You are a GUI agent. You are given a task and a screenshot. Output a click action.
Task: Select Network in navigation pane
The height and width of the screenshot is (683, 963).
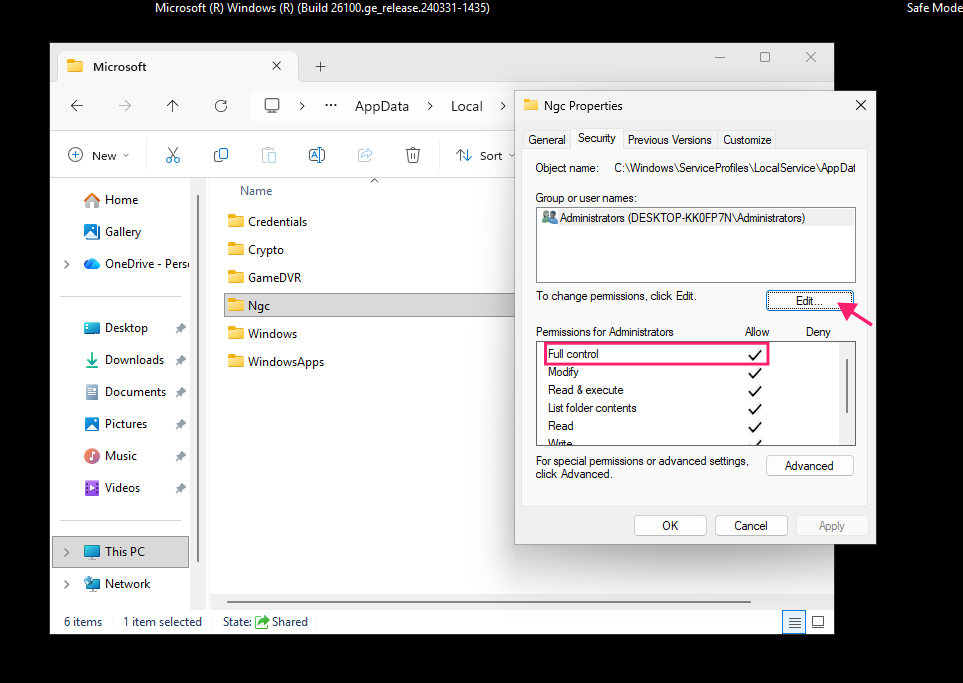[x=117, y=583]
